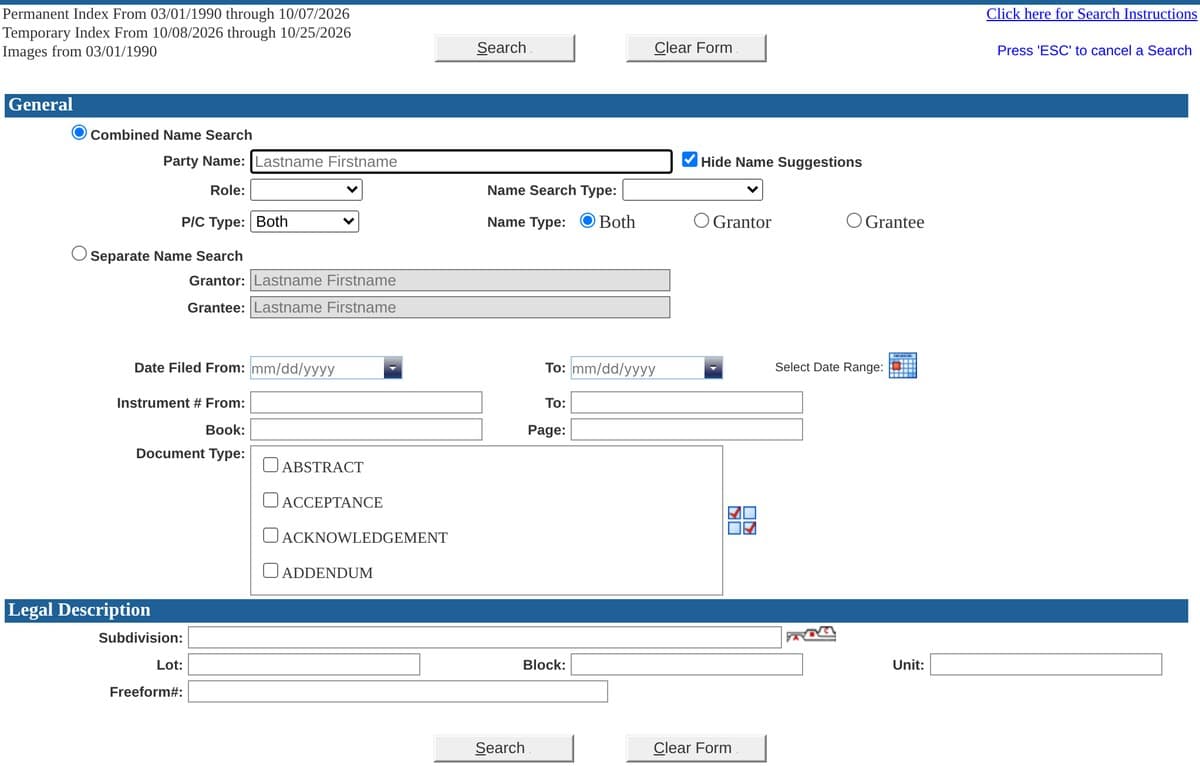The width and height of the screenshot is (1200, 766).
Task: Open the Click here for Search Instructions link
Action: tap(1091, 14)
